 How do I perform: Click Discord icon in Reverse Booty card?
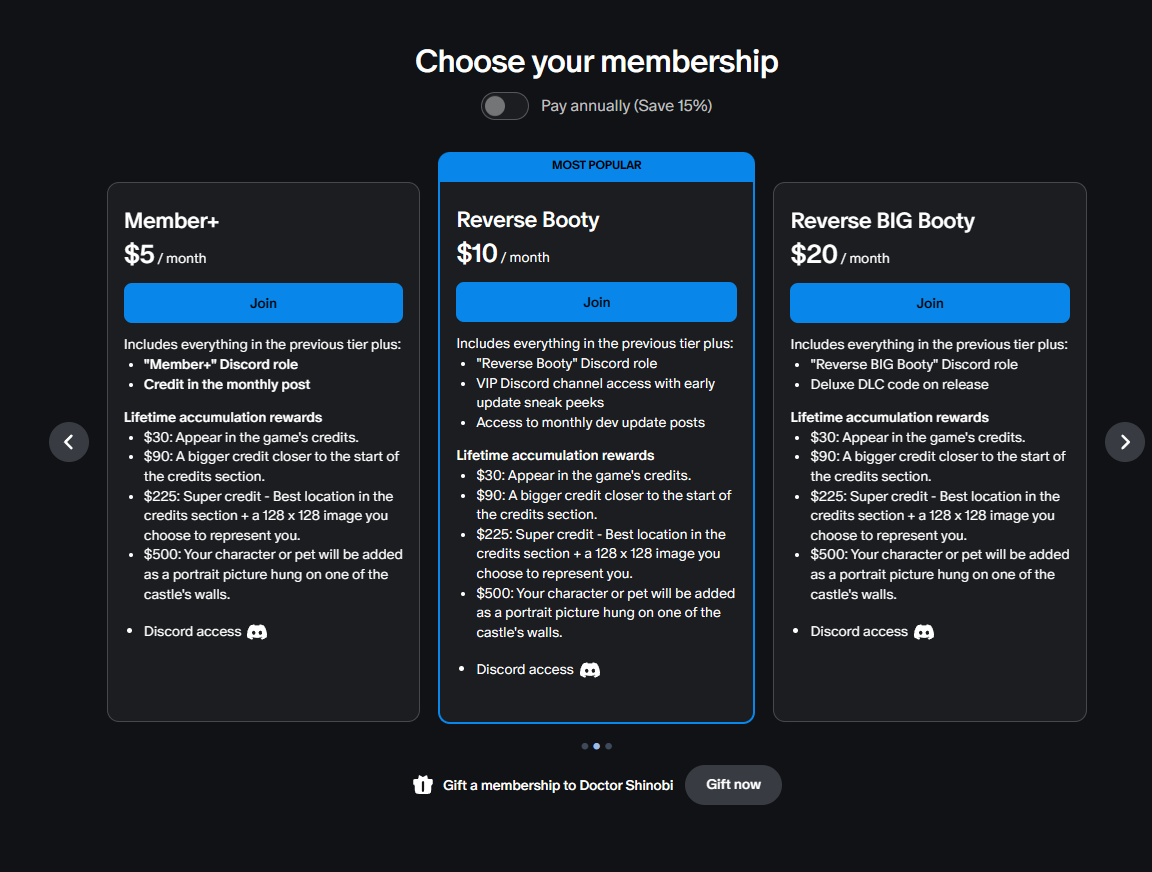pyautogui.click(x=590, y=670)
